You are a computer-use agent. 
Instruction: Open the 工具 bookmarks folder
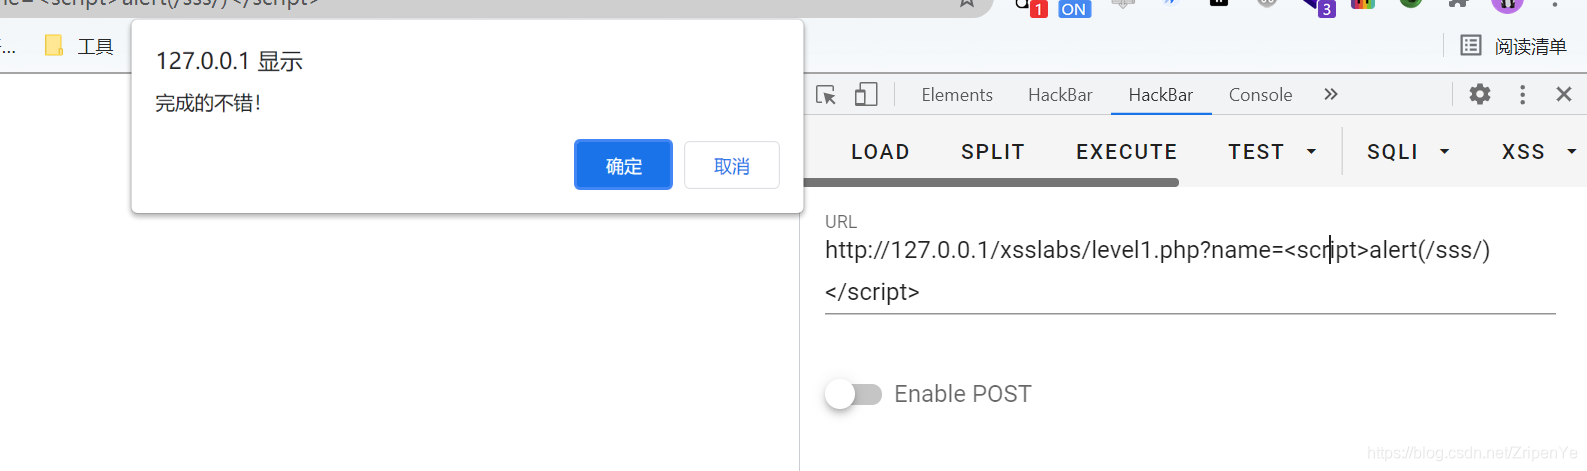pyautogui.click(x=80, y=46)
